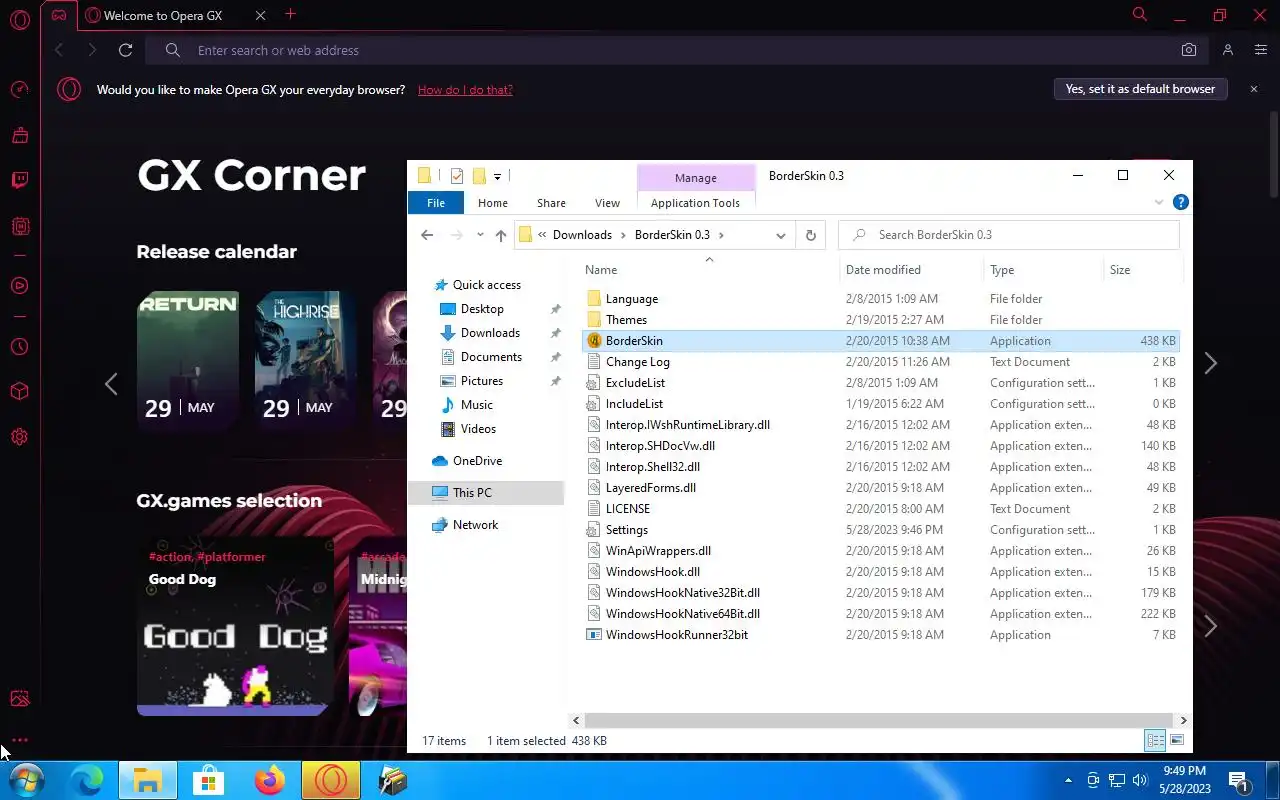Switch to the View ribbon tab
Image resolution: width=1280 pixels, height=800 pixels.
click(x=607, y=203)
